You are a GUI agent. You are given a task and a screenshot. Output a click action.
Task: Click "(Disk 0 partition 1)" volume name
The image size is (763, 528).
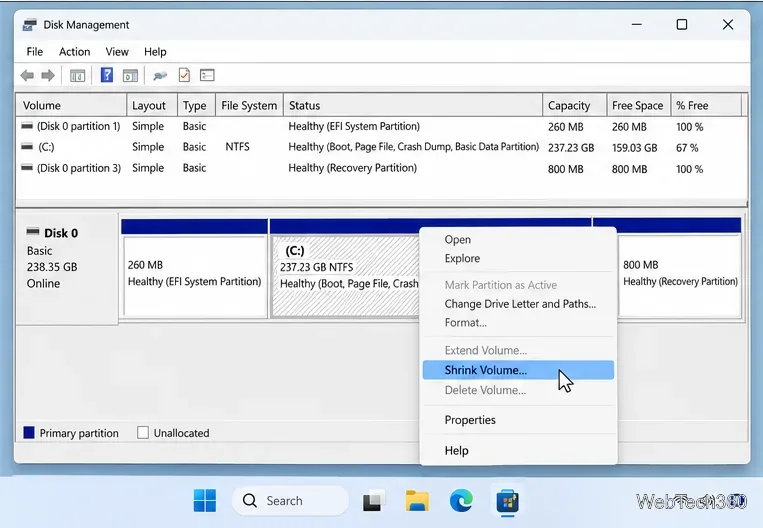pos(78,127)
